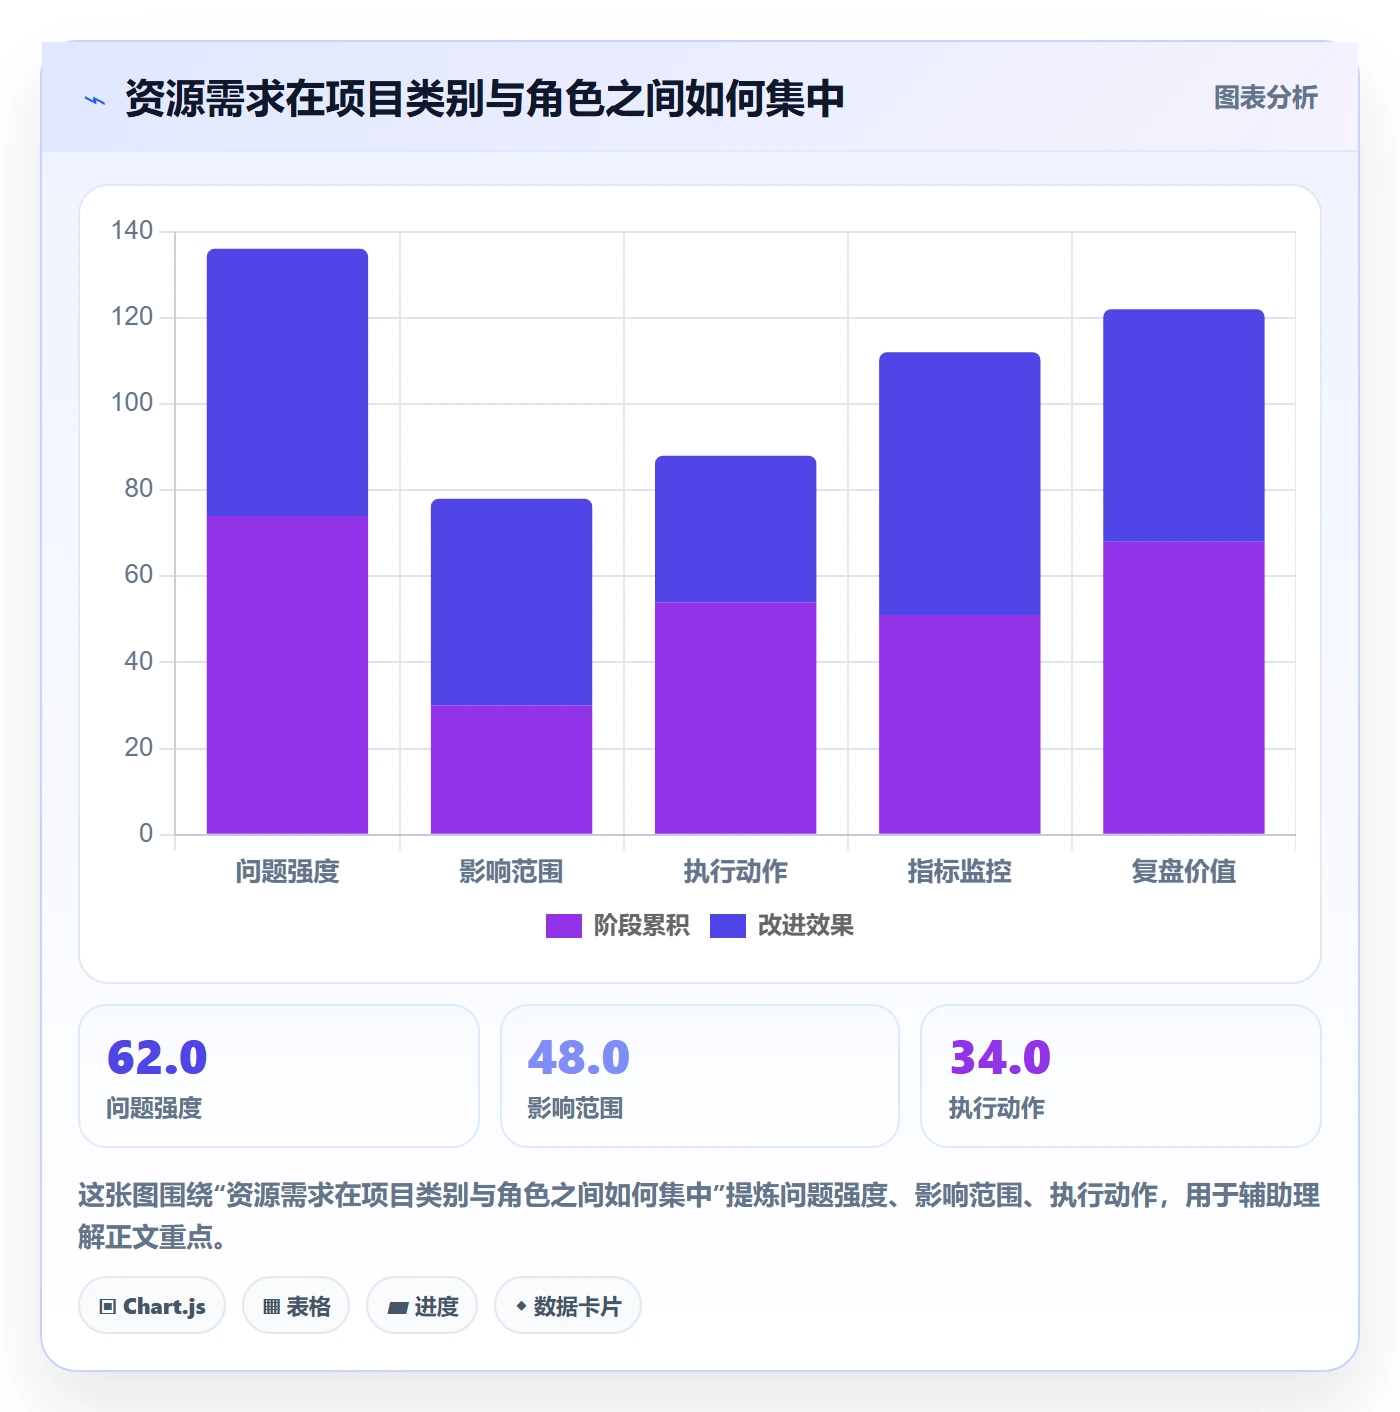Click the blue segment of 影响范围 bar
Viewport: 1400px width, 1412px height.
click(511, 602)
